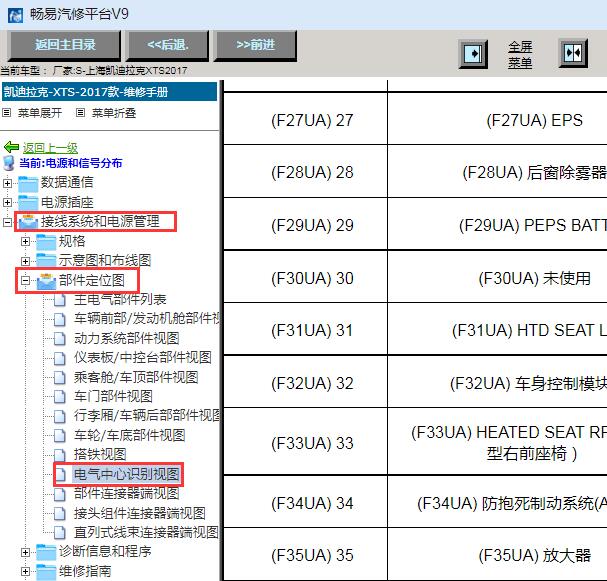Select the 部件定位图 tree item
Screen dimensions: 607x581
click(92, 280)
